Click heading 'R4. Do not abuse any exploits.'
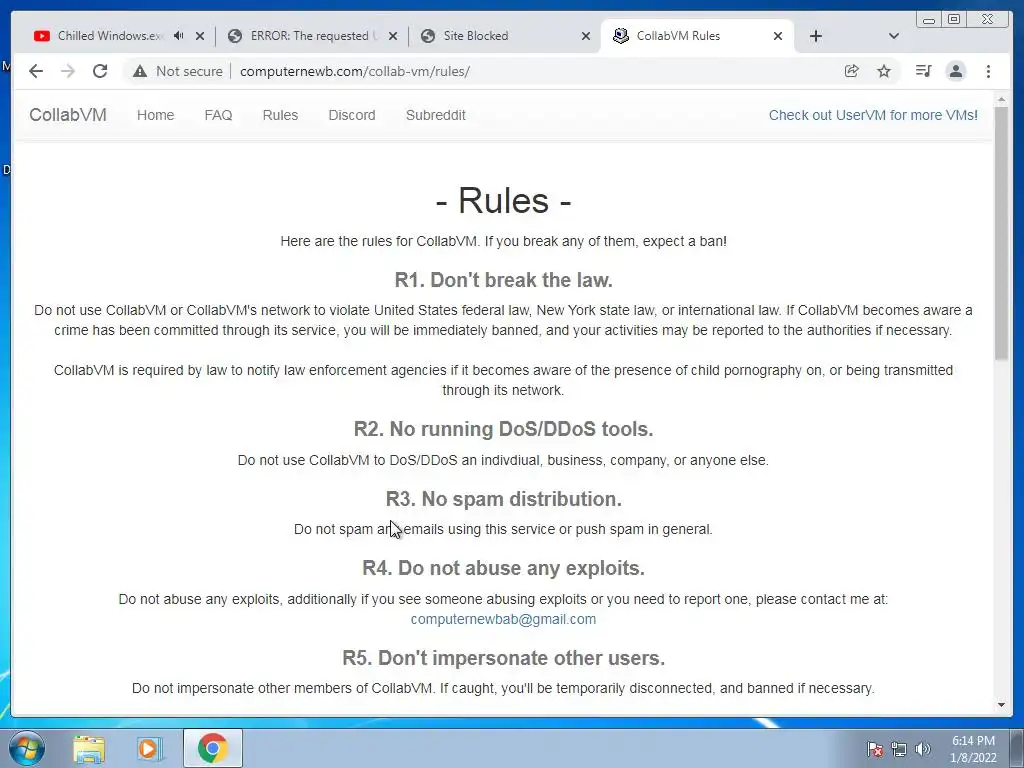This screenshot has width=1024, height=768. pos(504,568)
